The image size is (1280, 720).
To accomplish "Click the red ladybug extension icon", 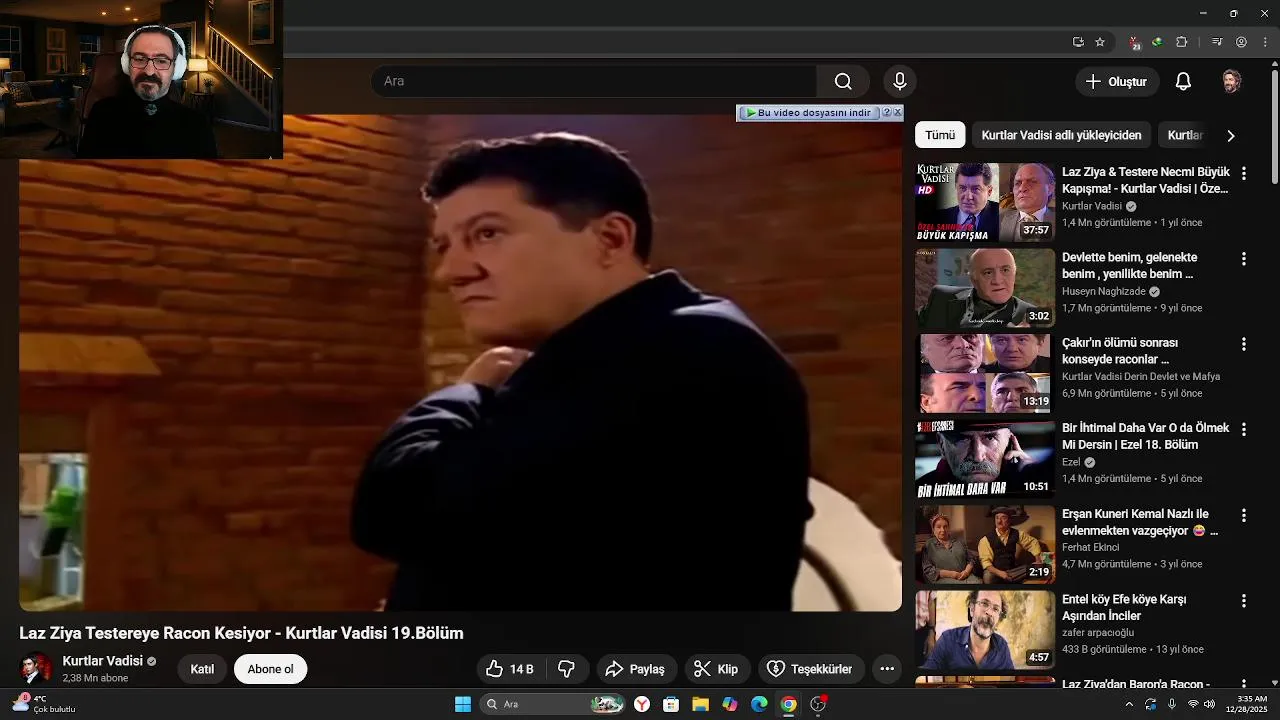I will point(1134,43).
